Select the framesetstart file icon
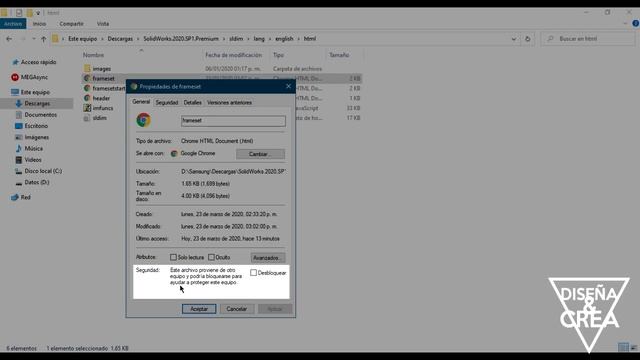The height and width of the screenshot is (360, 640). (x=87, y=88)
